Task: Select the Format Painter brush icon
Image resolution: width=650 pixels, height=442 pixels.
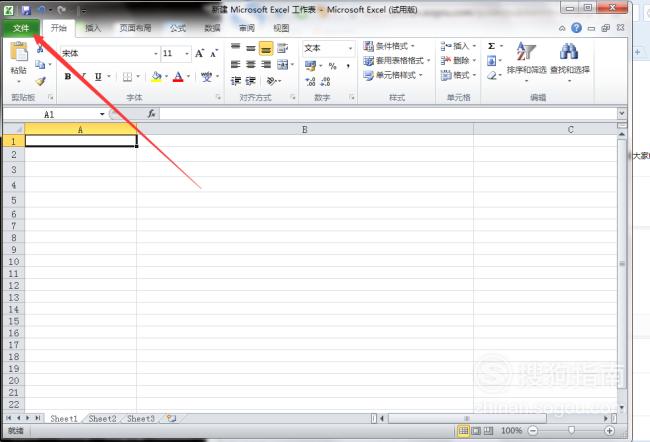Action: pyautogui.click(x=40, y=80)
